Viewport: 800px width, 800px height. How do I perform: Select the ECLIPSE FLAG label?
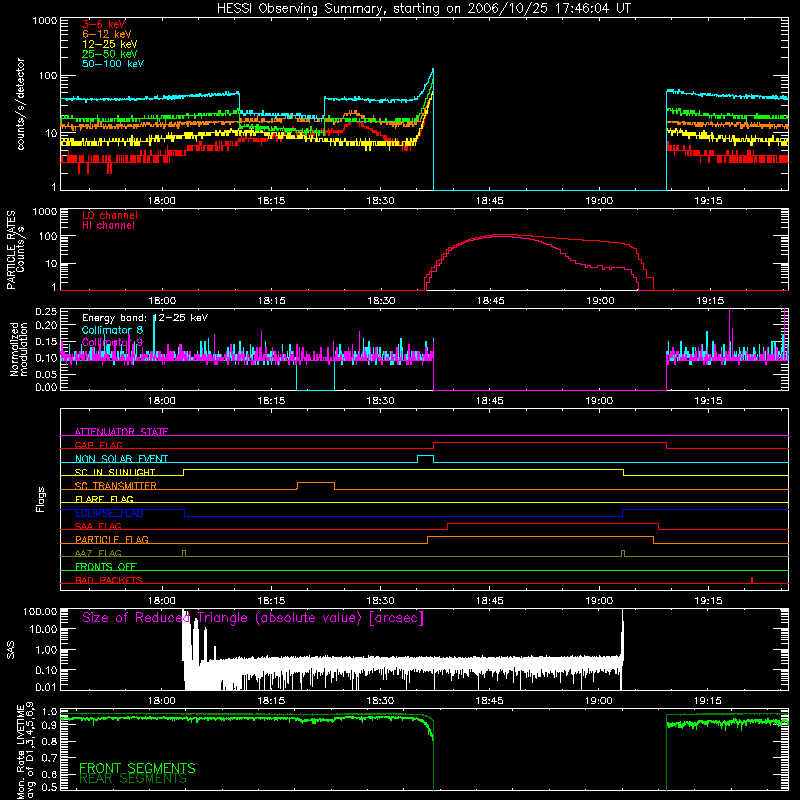(109, 513)
